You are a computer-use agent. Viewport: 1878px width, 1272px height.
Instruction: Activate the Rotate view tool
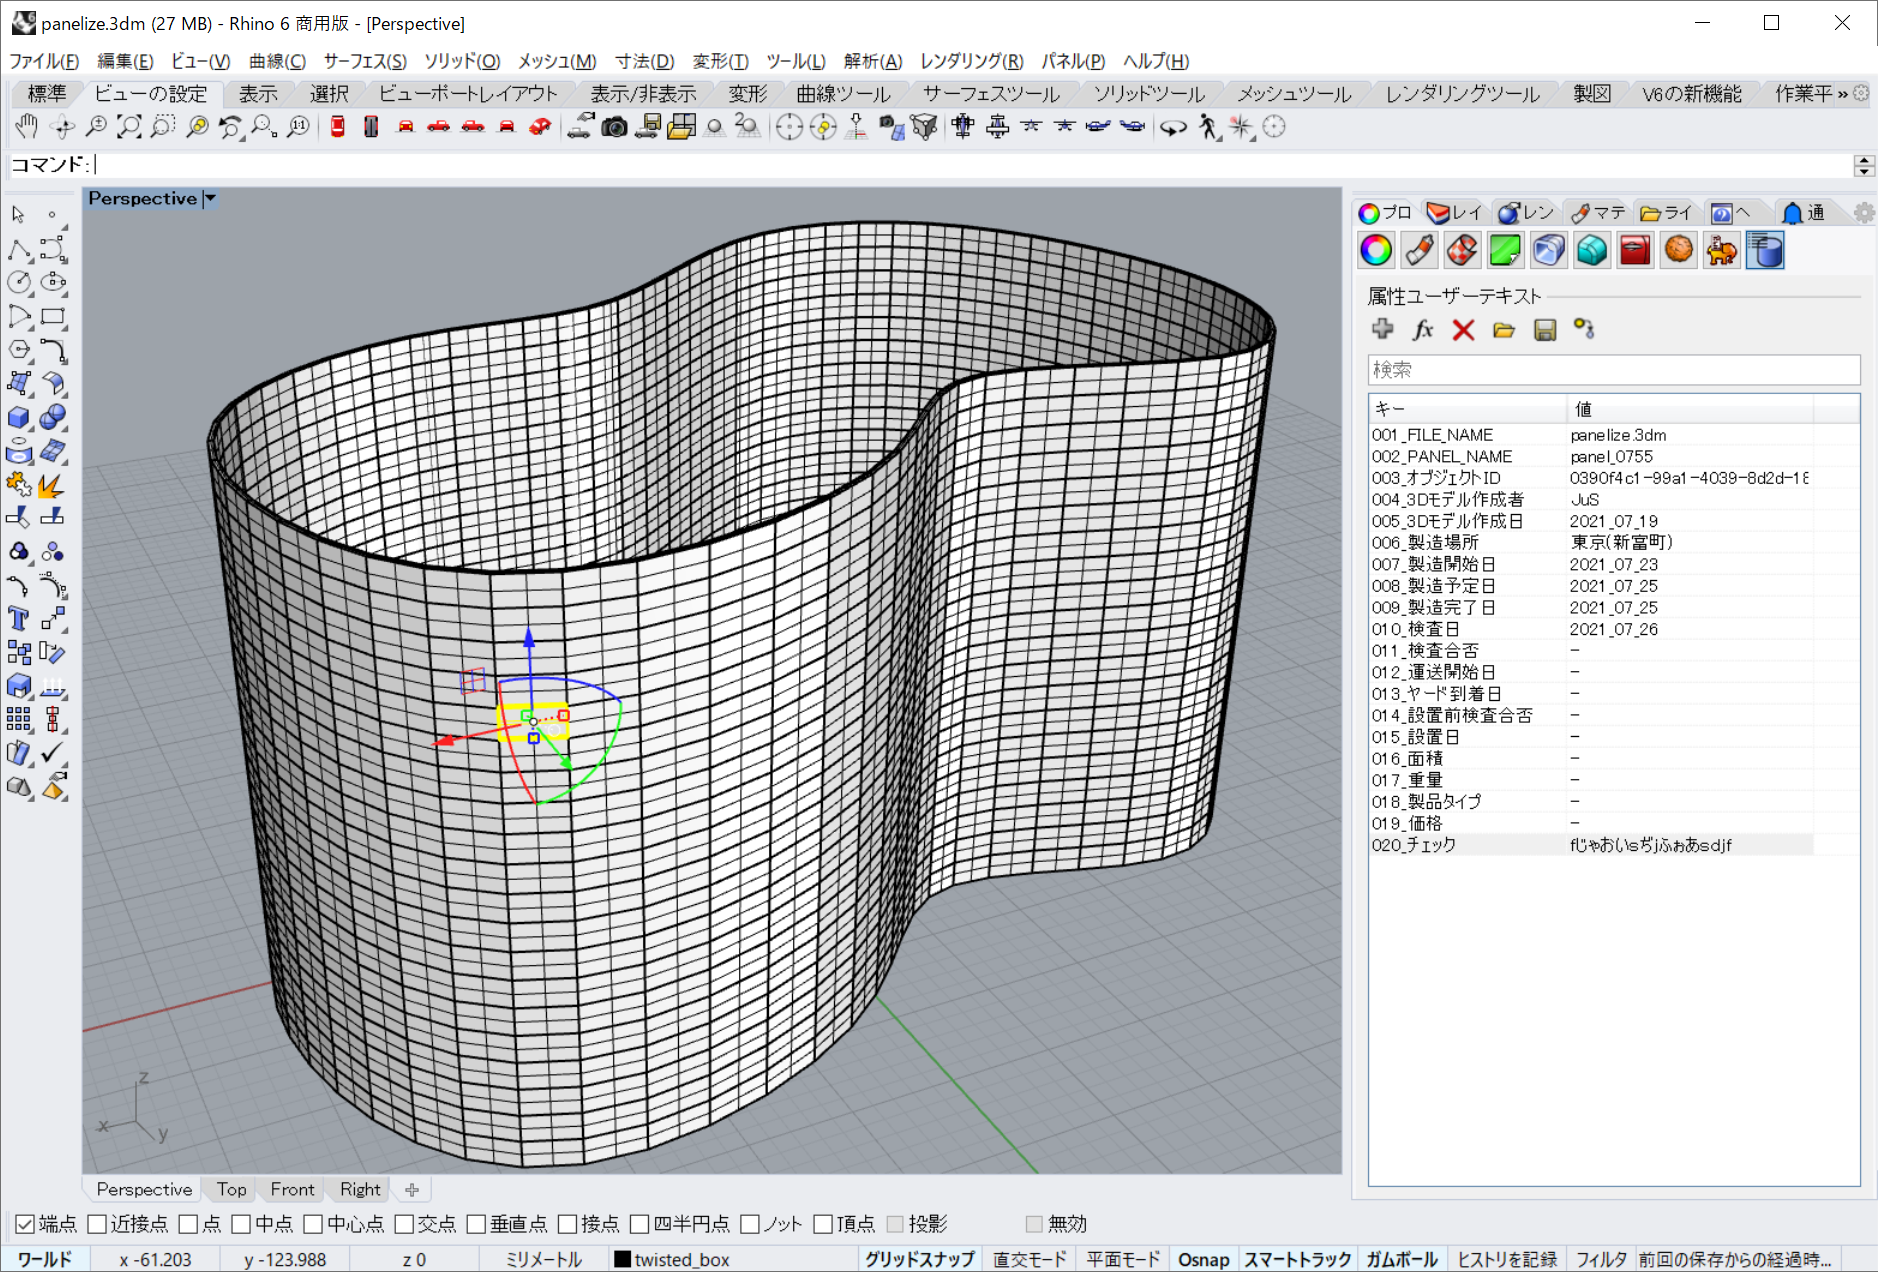(x=62, y=127)
